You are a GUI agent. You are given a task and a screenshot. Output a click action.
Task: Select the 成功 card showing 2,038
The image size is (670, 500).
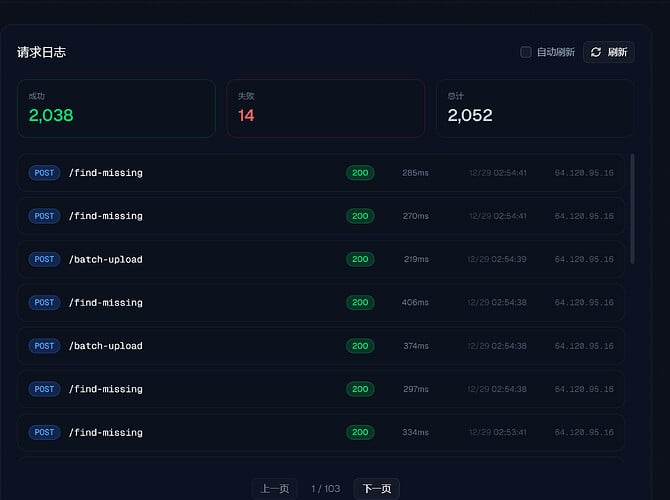[116, 108]
